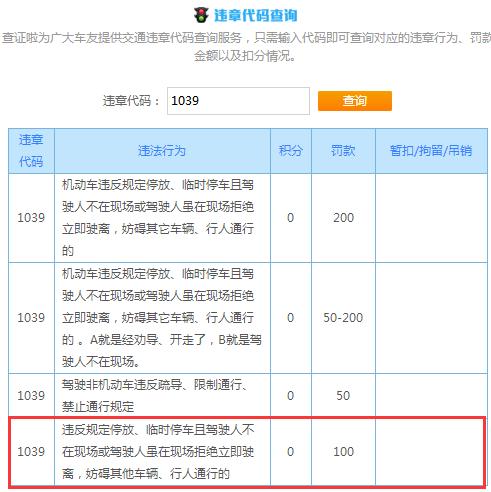
Task: Click the code 1039 in the 200-fine row
Action: click(31, 218)
